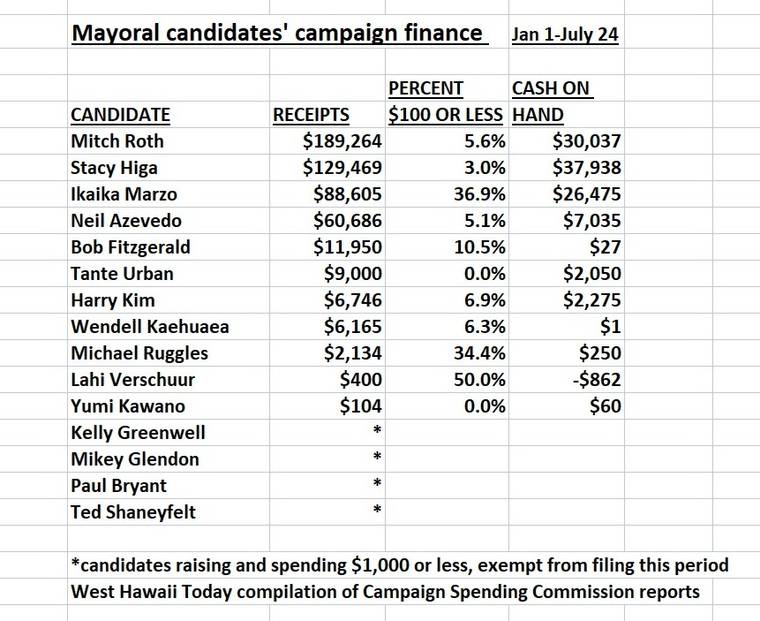Select the RECEIPTS column header cell
Screen dimensions: 760x621
pos(312,115)
